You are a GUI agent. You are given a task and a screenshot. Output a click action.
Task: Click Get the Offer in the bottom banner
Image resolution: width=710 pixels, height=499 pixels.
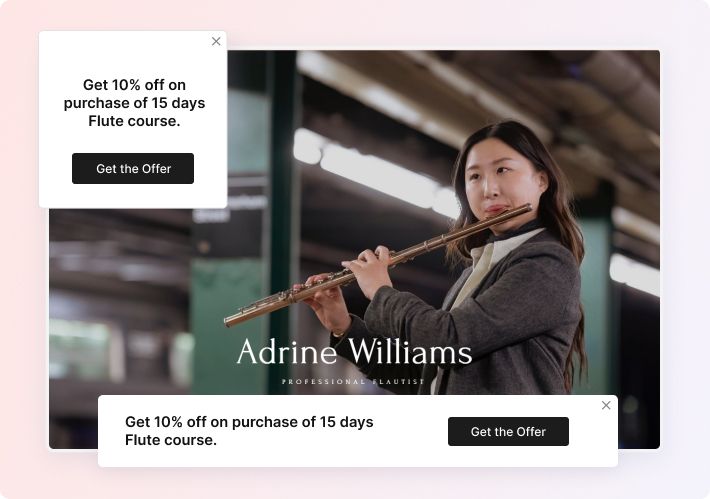click(508, 432)
